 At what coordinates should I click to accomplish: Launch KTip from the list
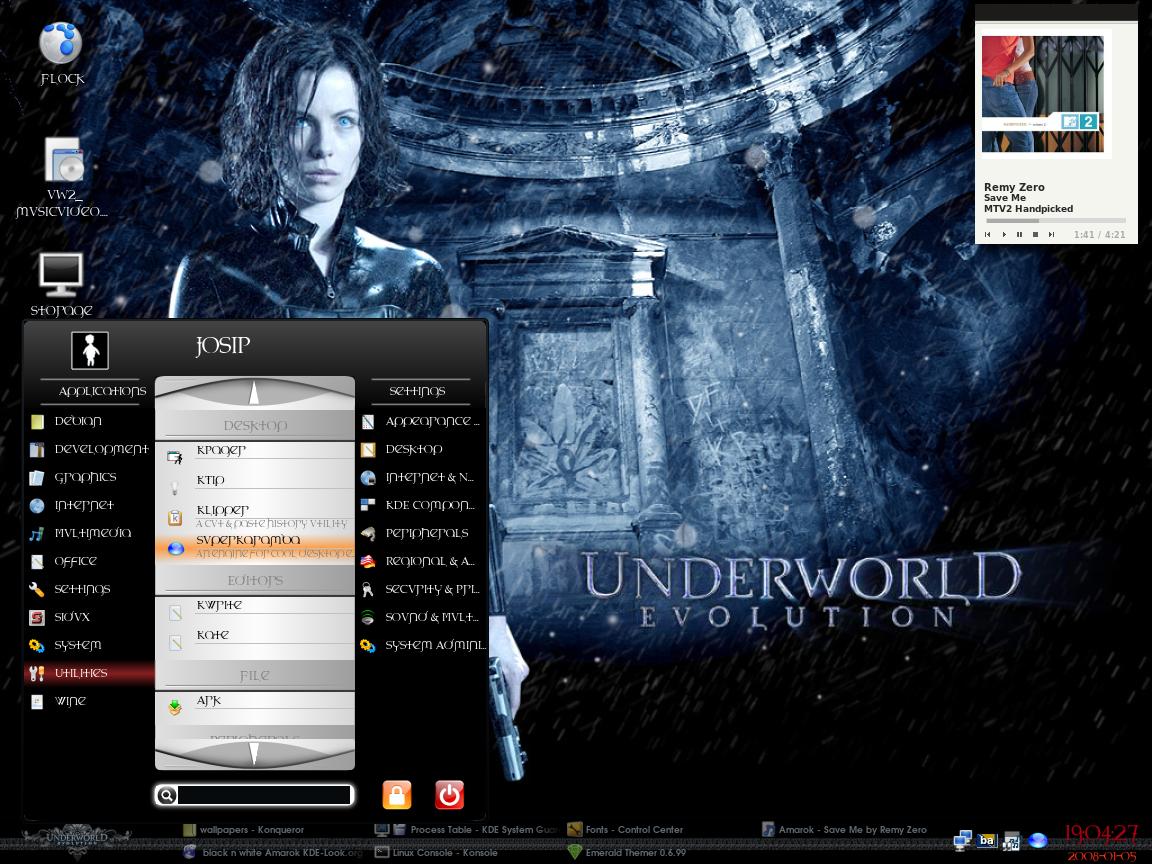click(255, 486)
